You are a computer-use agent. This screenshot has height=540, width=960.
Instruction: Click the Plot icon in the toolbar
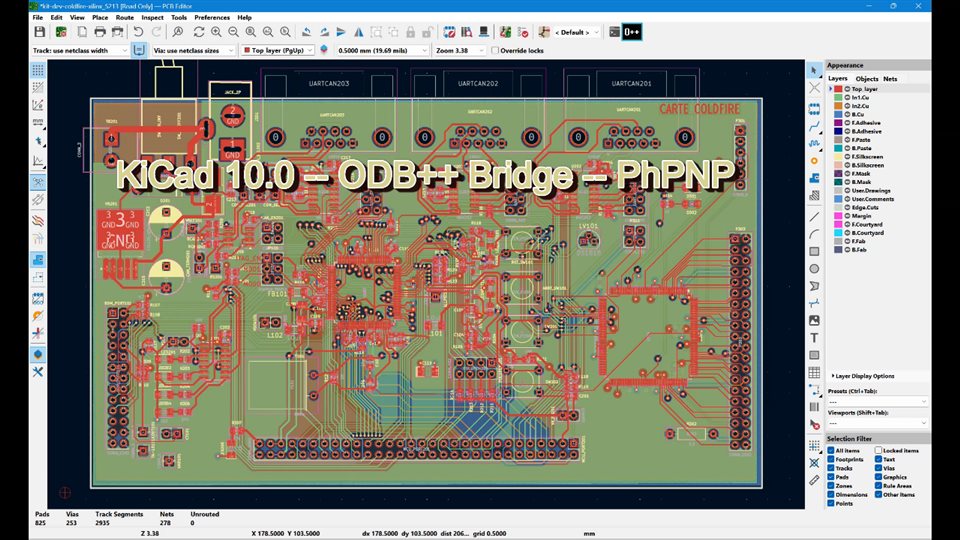coord(117,32)
